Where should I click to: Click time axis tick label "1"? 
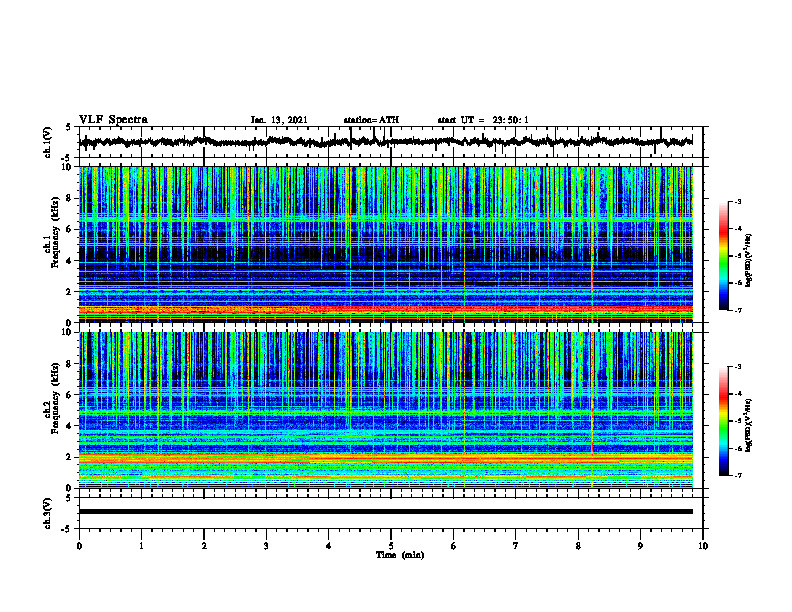click(x=141, y=546)
